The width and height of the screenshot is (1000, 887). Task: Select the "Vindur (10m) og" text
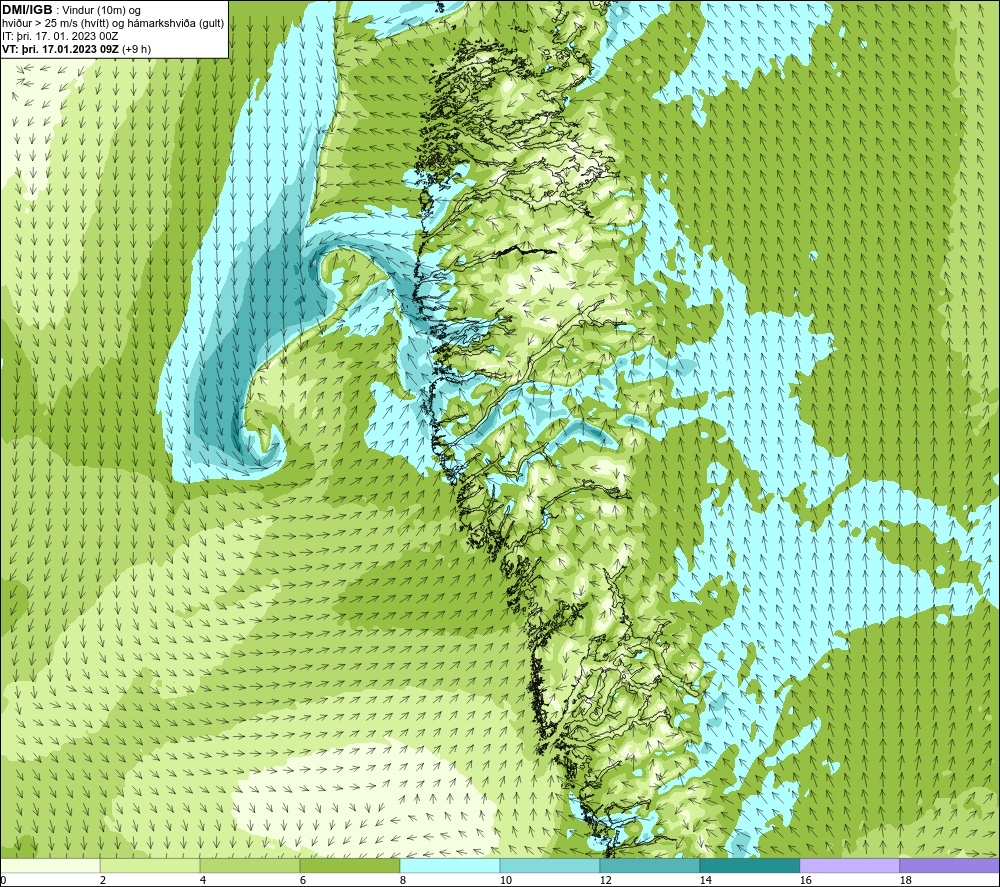click(103, 11)
